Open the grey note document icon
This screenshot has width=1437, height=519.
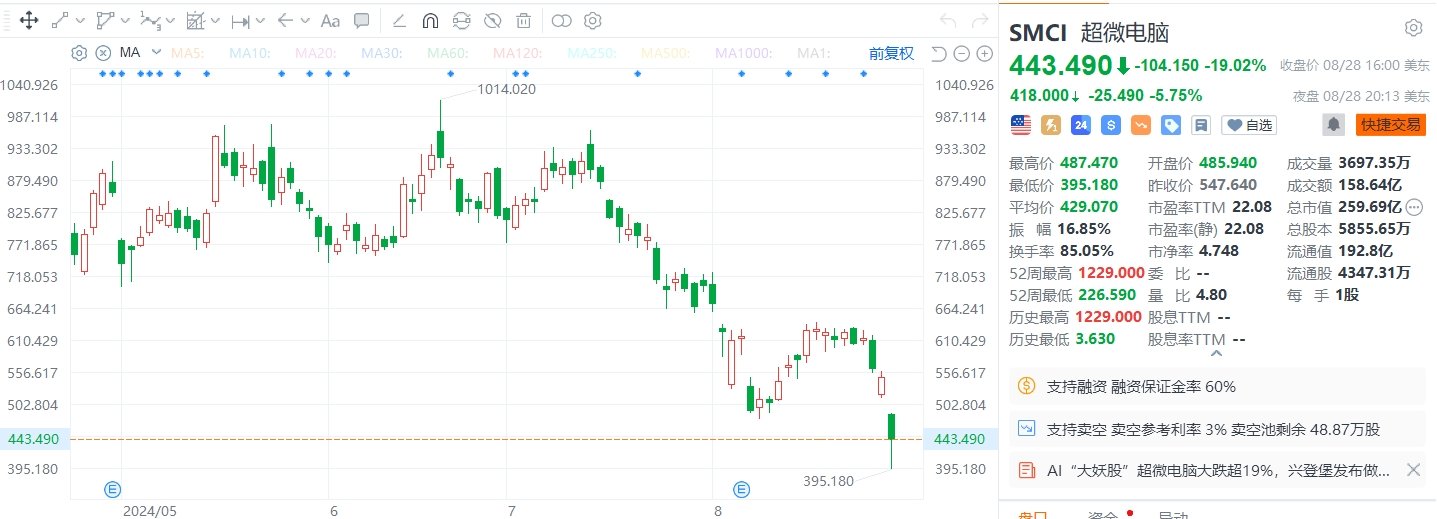coord(1202,125)
